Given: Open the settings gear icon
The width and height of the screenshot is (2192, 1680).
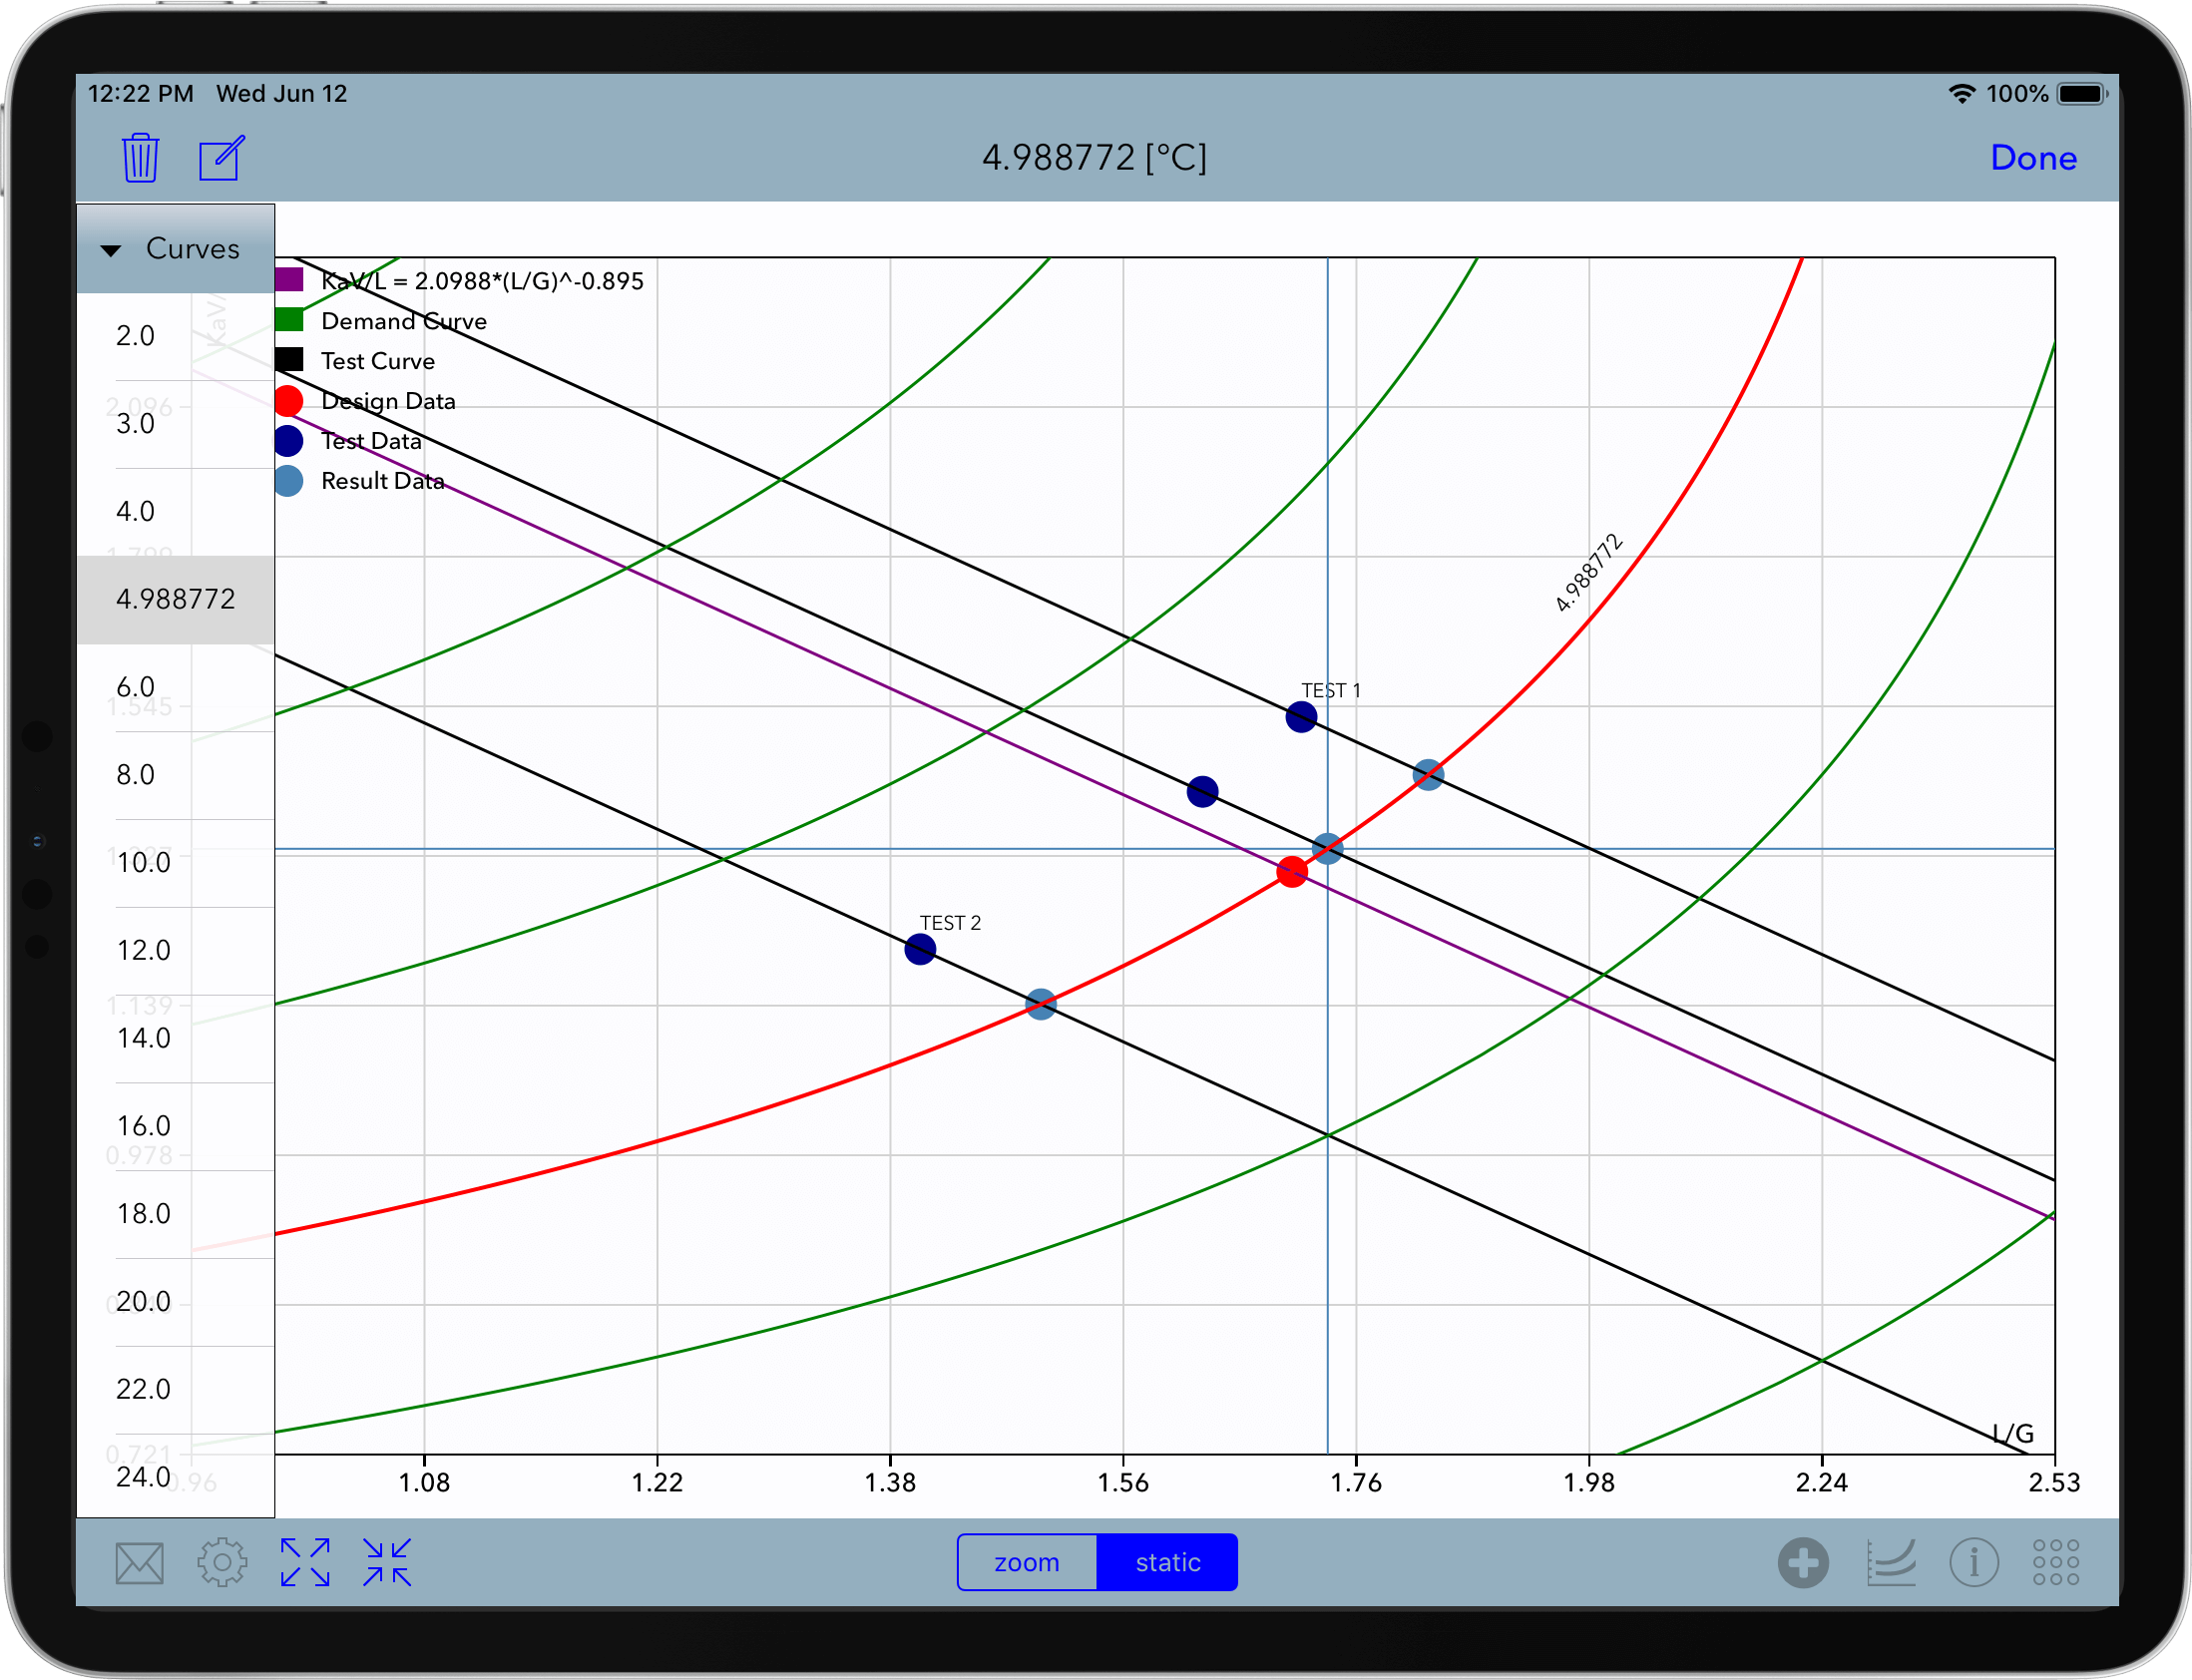Looking at the screenshot, I should point(222,1561).
